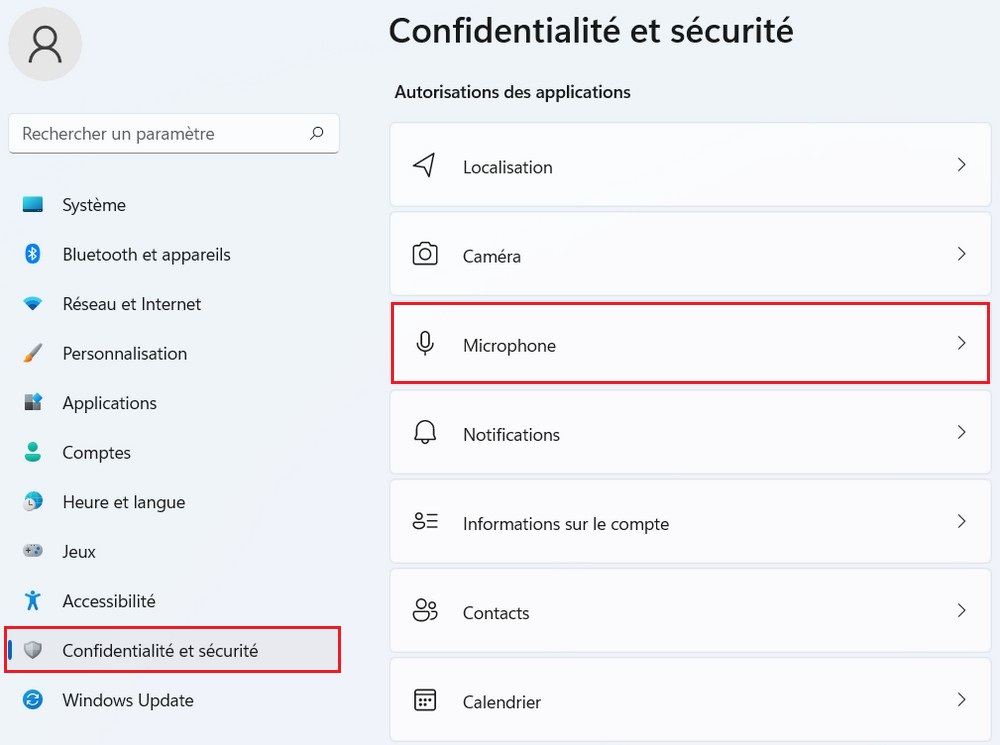Expand Localisation with its chevron
This screenshot has height=745, width=1000.
tap(961, 165)
